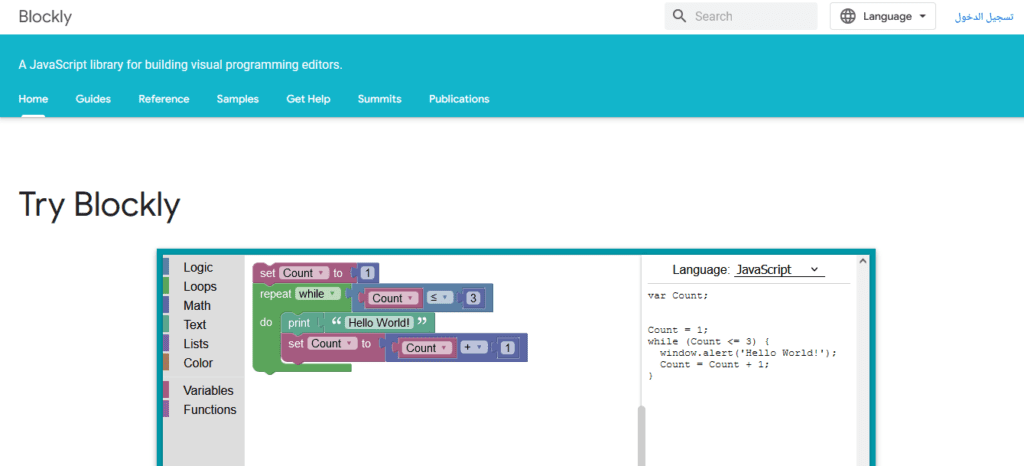Open the Home tab
Image resolution: width=1024 pixels, height=466 pixels.
point(33,99)
